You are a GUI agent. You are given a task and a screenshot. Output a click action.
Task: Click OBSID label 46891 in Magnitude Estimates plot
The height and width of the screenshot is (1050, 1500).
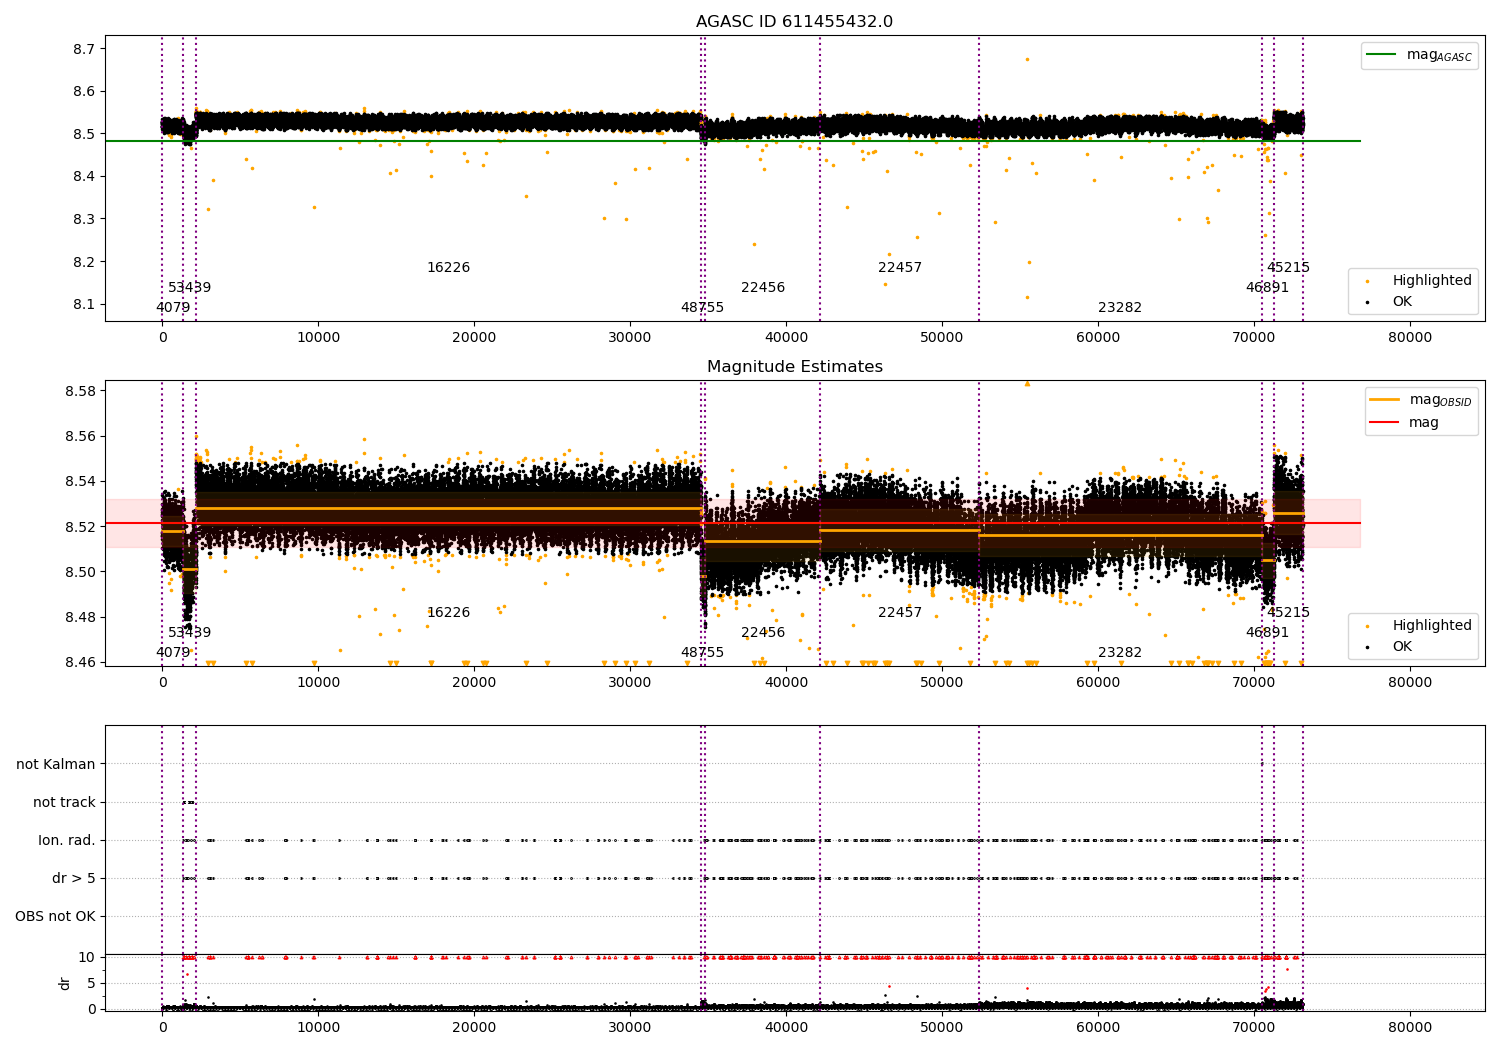pos(1267,633)
